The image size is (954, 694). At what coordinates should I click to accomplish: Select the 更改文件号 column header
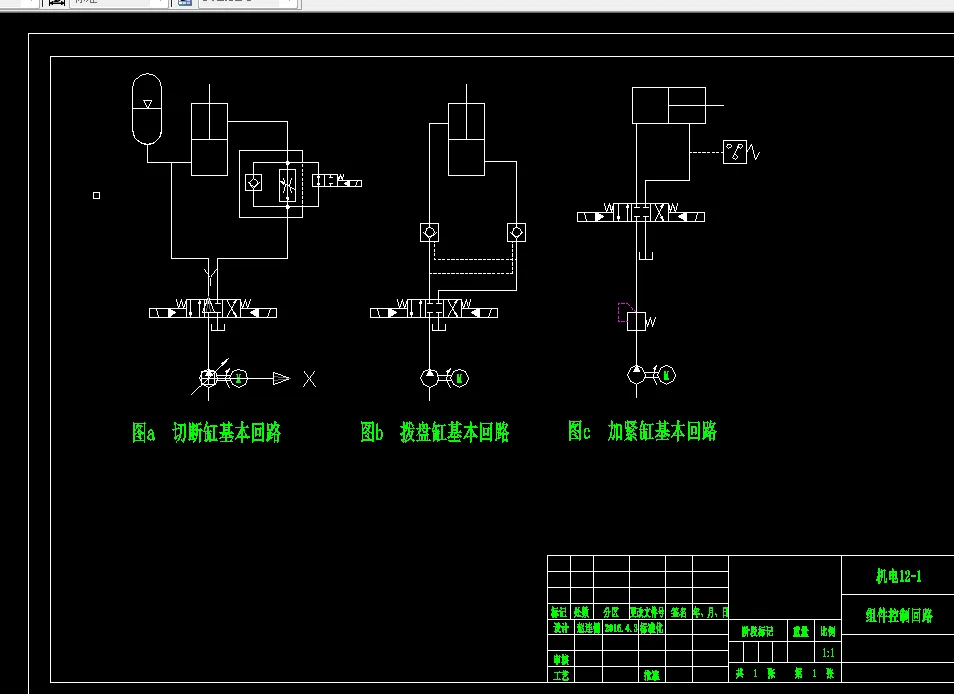point(647,612)
